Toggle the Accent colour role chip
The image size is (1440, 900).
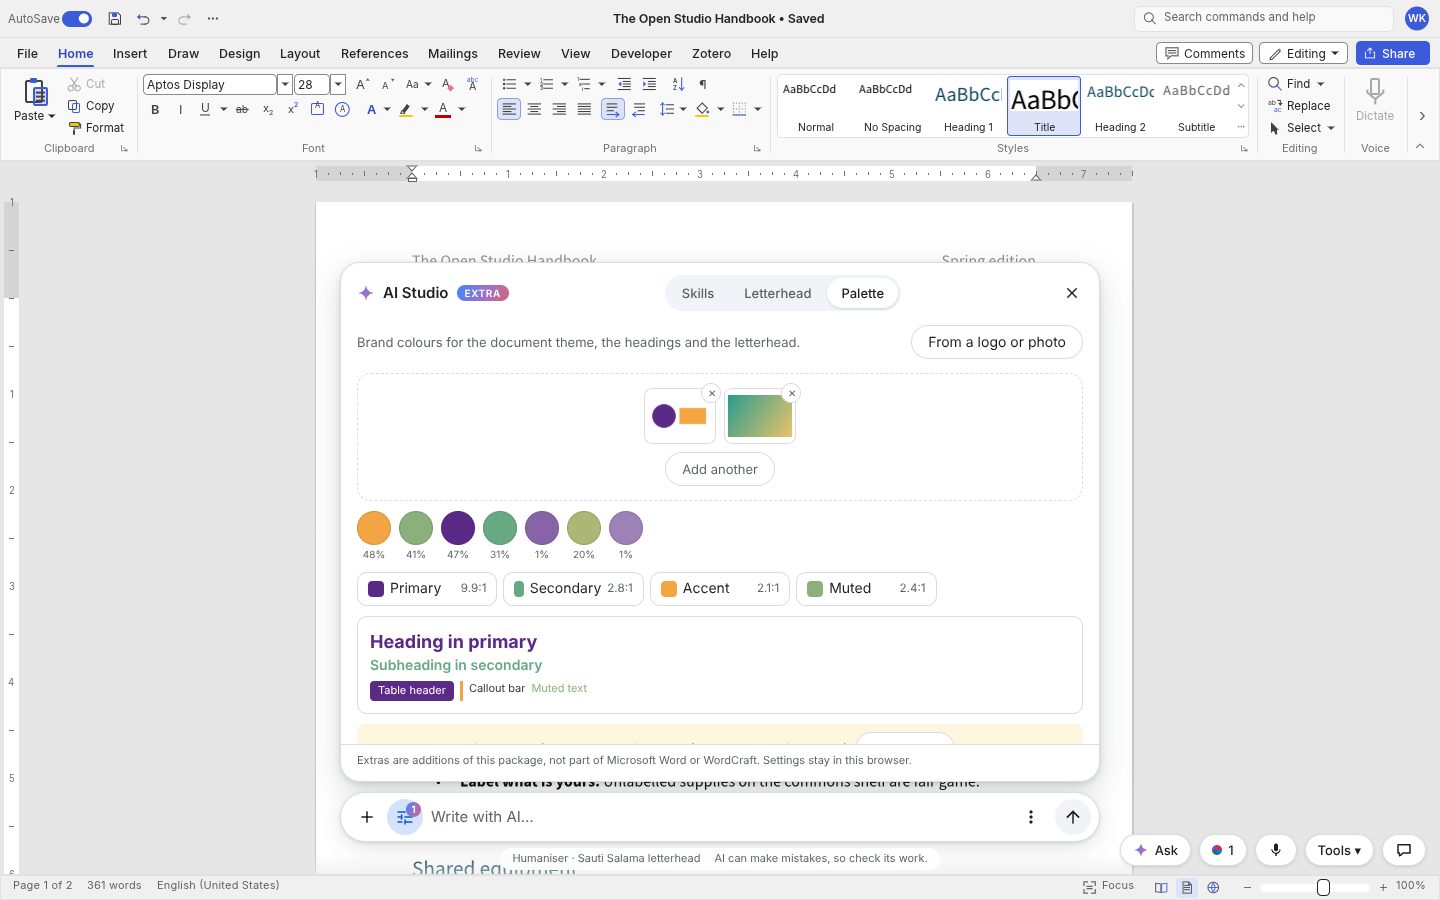pyautogui.click(x=720, y=589)
